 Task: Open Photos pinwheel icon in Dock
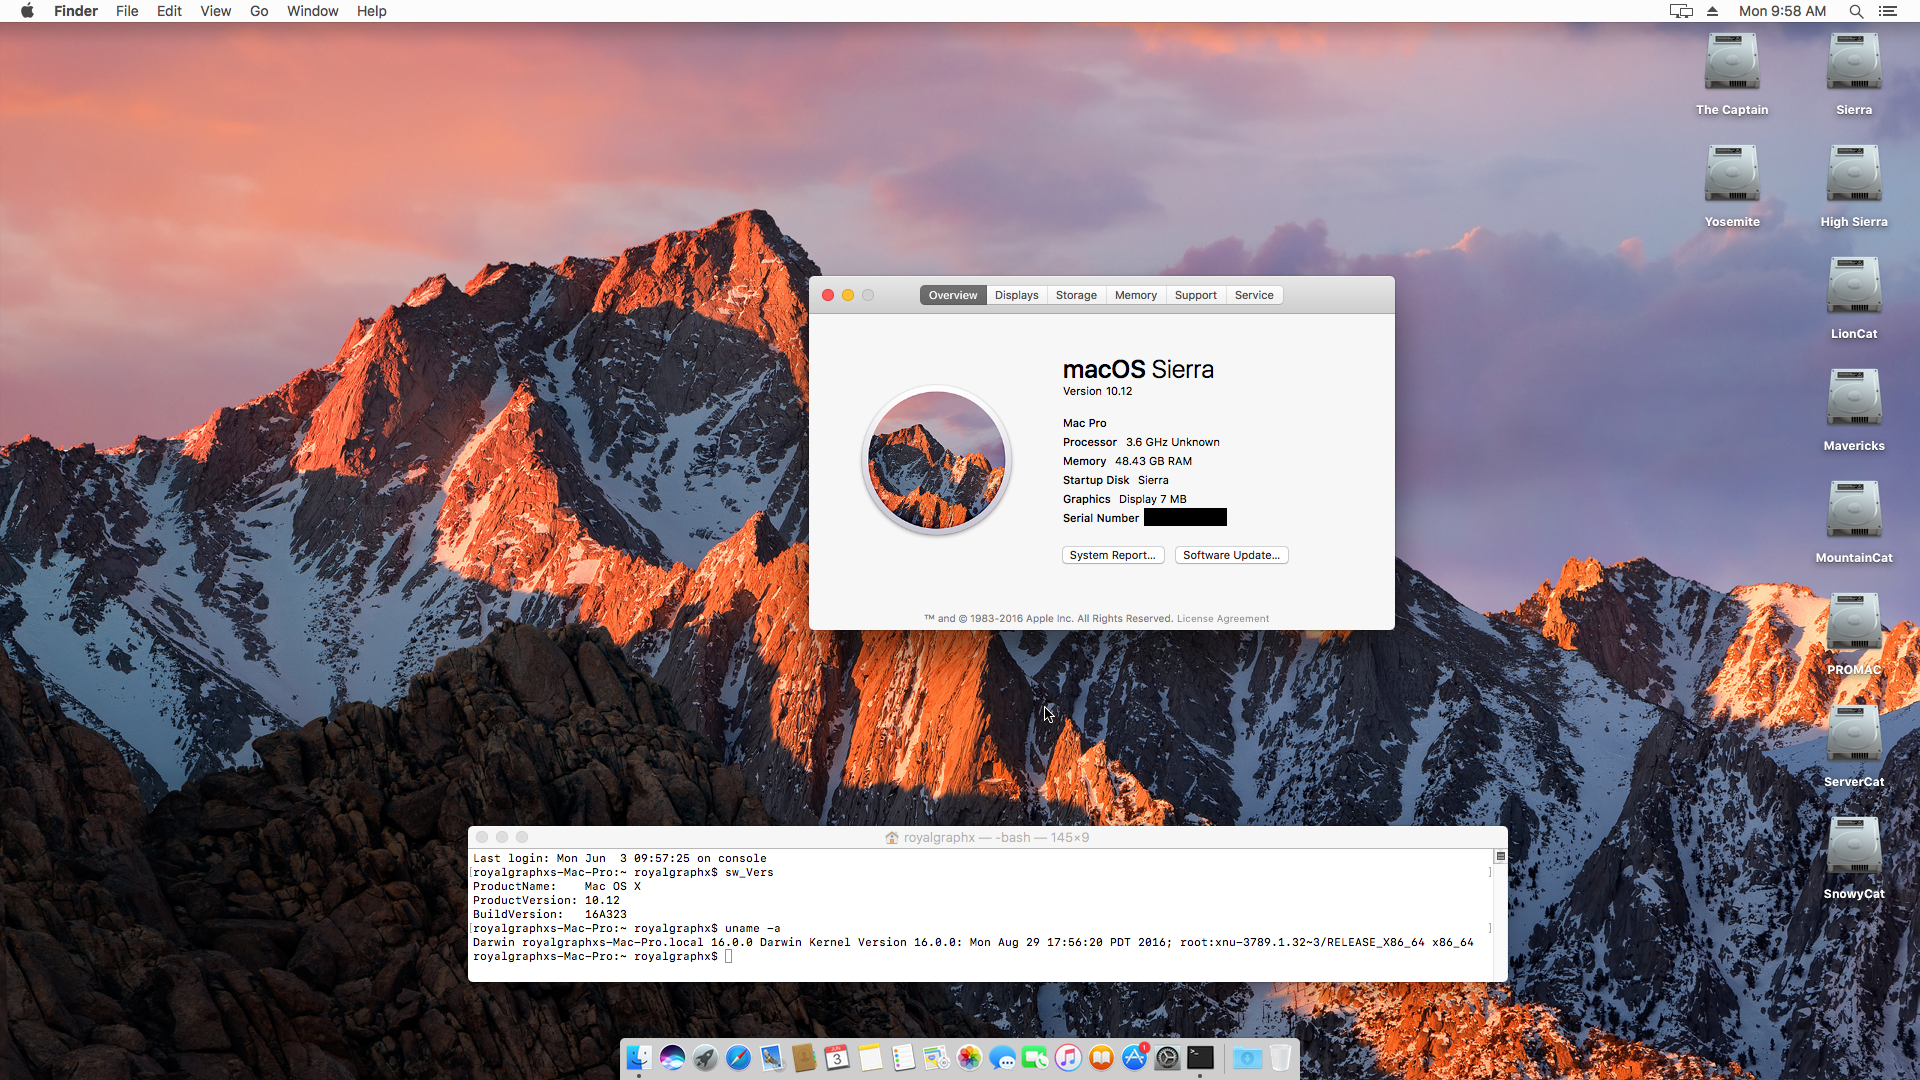969,1057
